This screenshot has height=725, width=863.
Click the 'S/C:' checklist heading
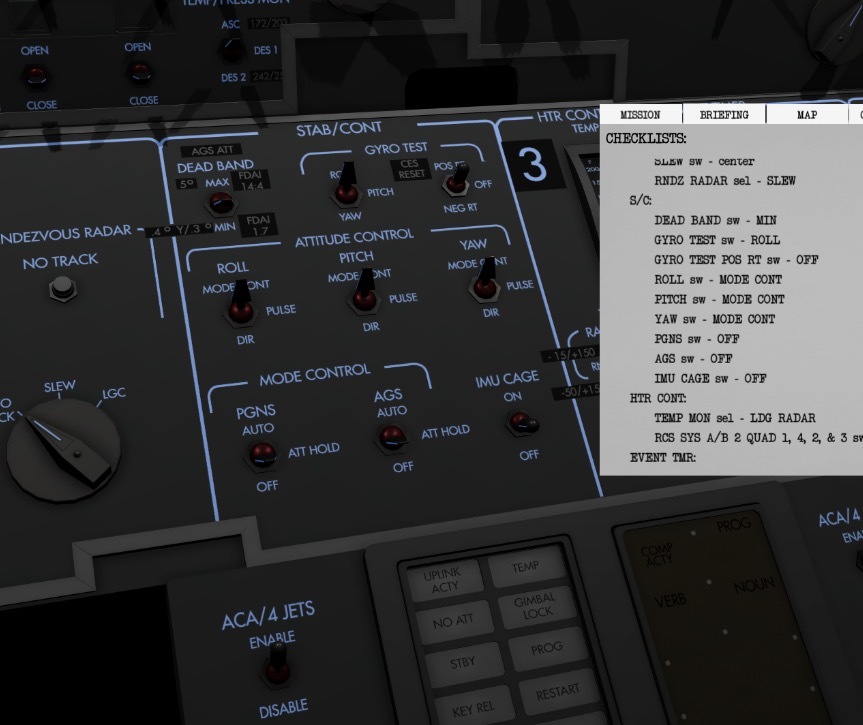tap(641, 200)
